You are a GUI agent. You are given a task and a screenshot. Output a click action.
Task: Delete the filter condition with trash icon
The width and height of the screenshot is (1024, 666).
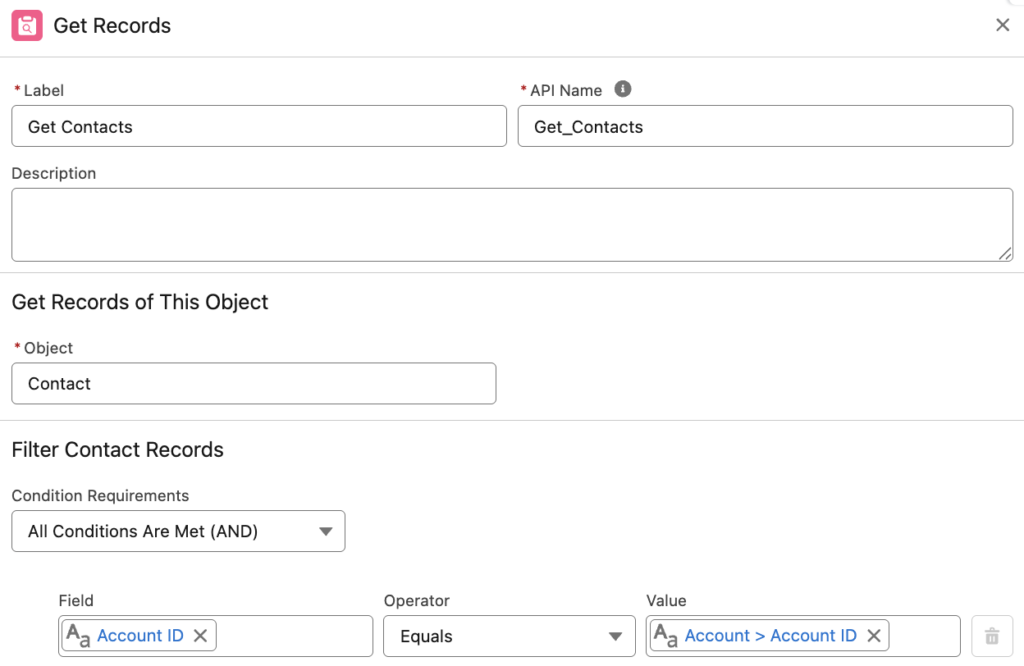(991, 635)
